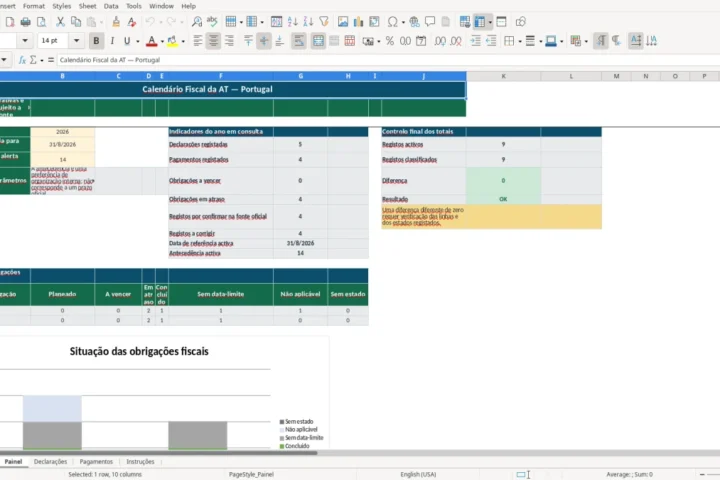
Task: Expand the highlighting color dropdown arrow
Action: [183, 41]
